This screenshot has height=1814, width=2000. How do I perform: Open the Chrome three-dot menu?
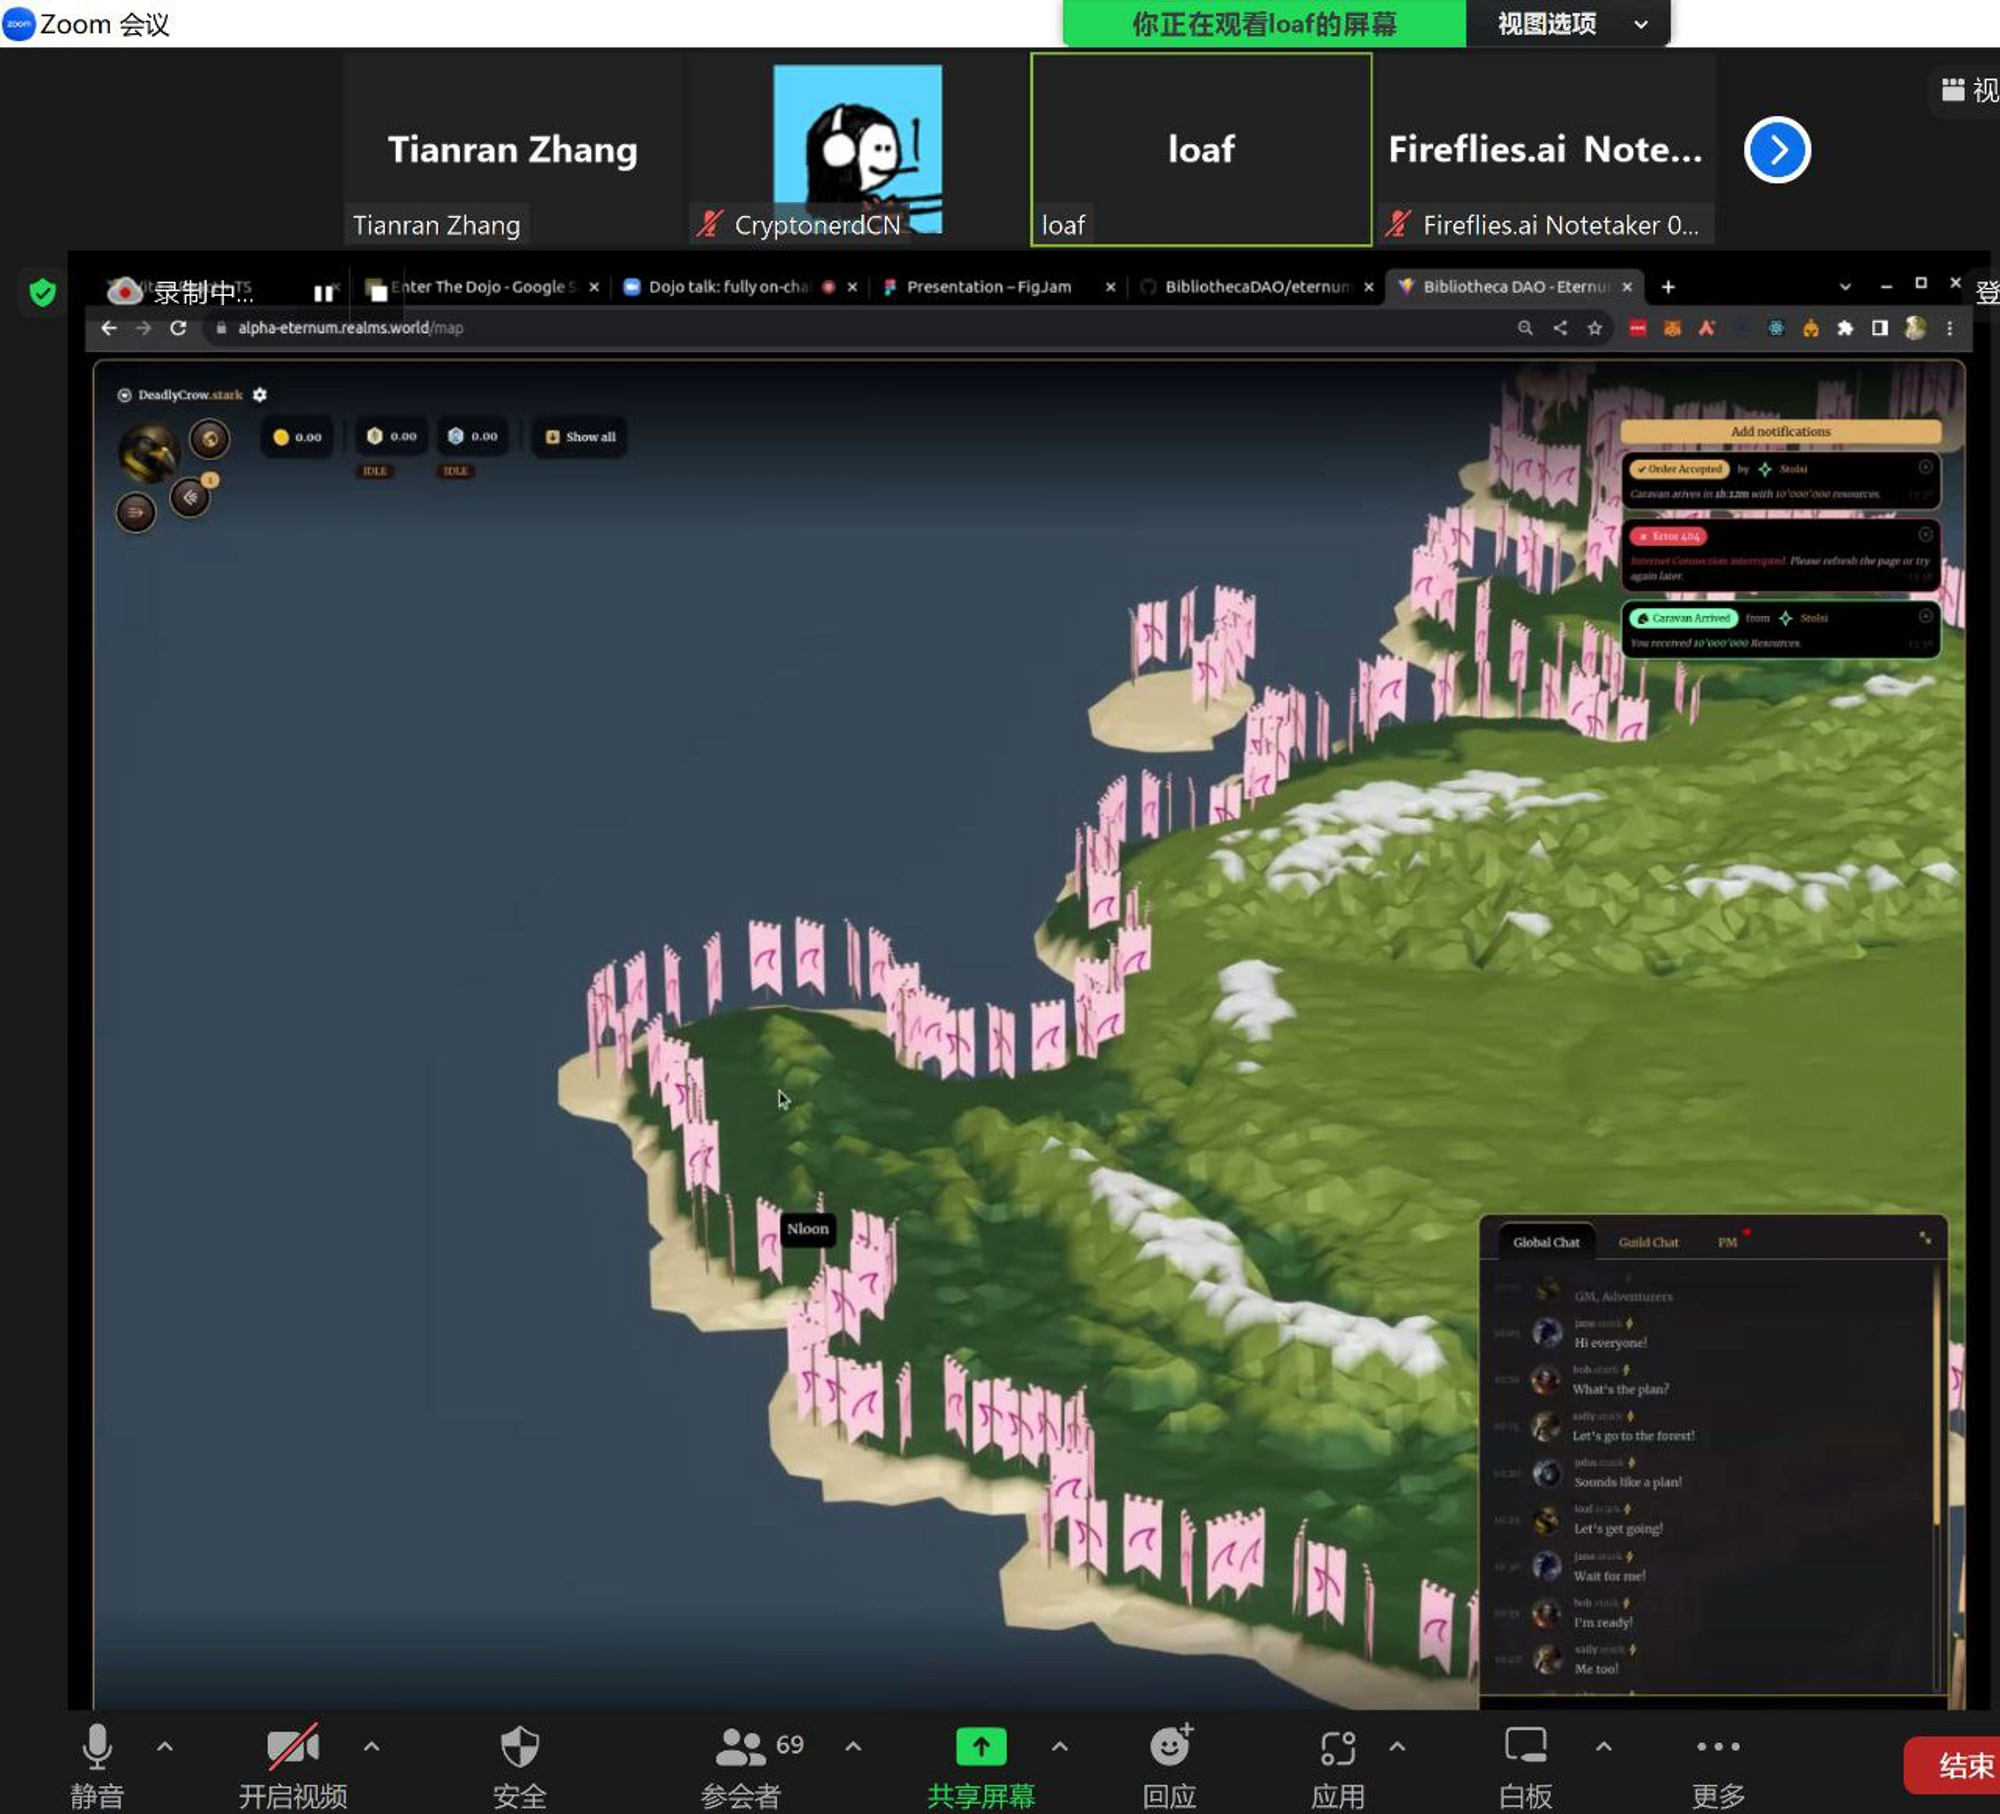[x=1950, y=328]
